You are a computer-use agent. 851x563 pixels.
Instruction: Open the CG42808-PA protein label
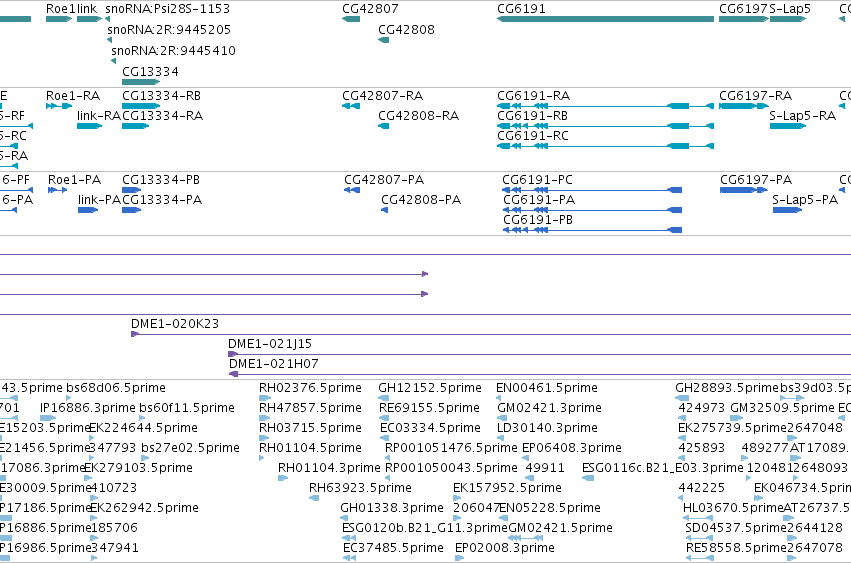[x=421, y=200]
